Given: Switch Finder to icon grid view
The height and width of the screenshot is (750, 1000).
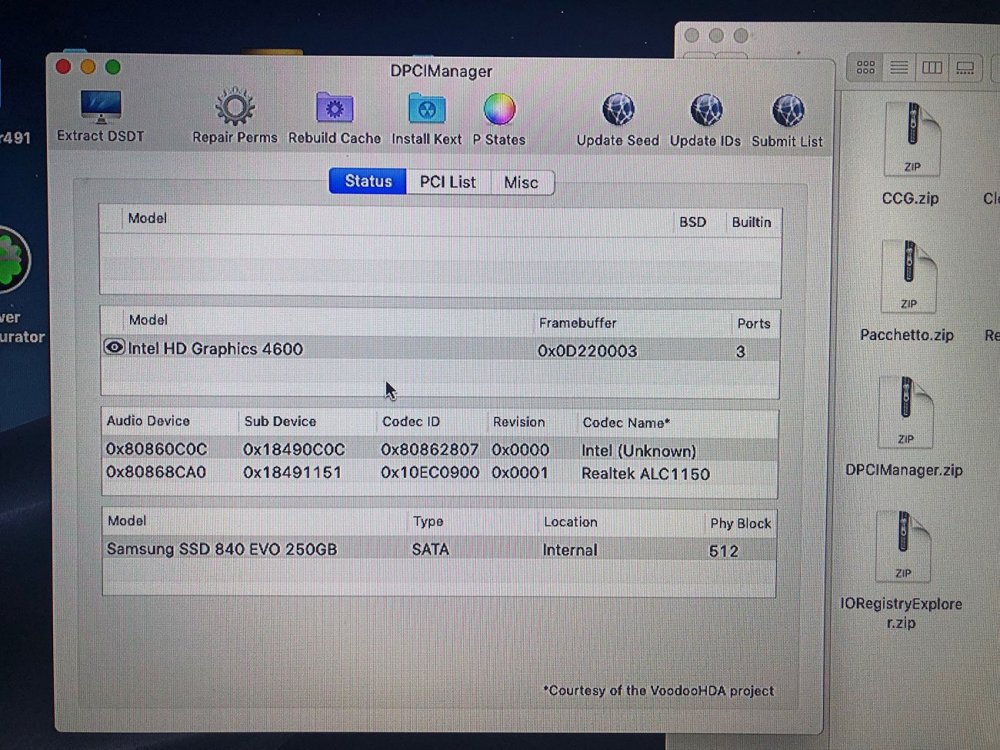Looking at the screenshot, I should click(865, 68).
